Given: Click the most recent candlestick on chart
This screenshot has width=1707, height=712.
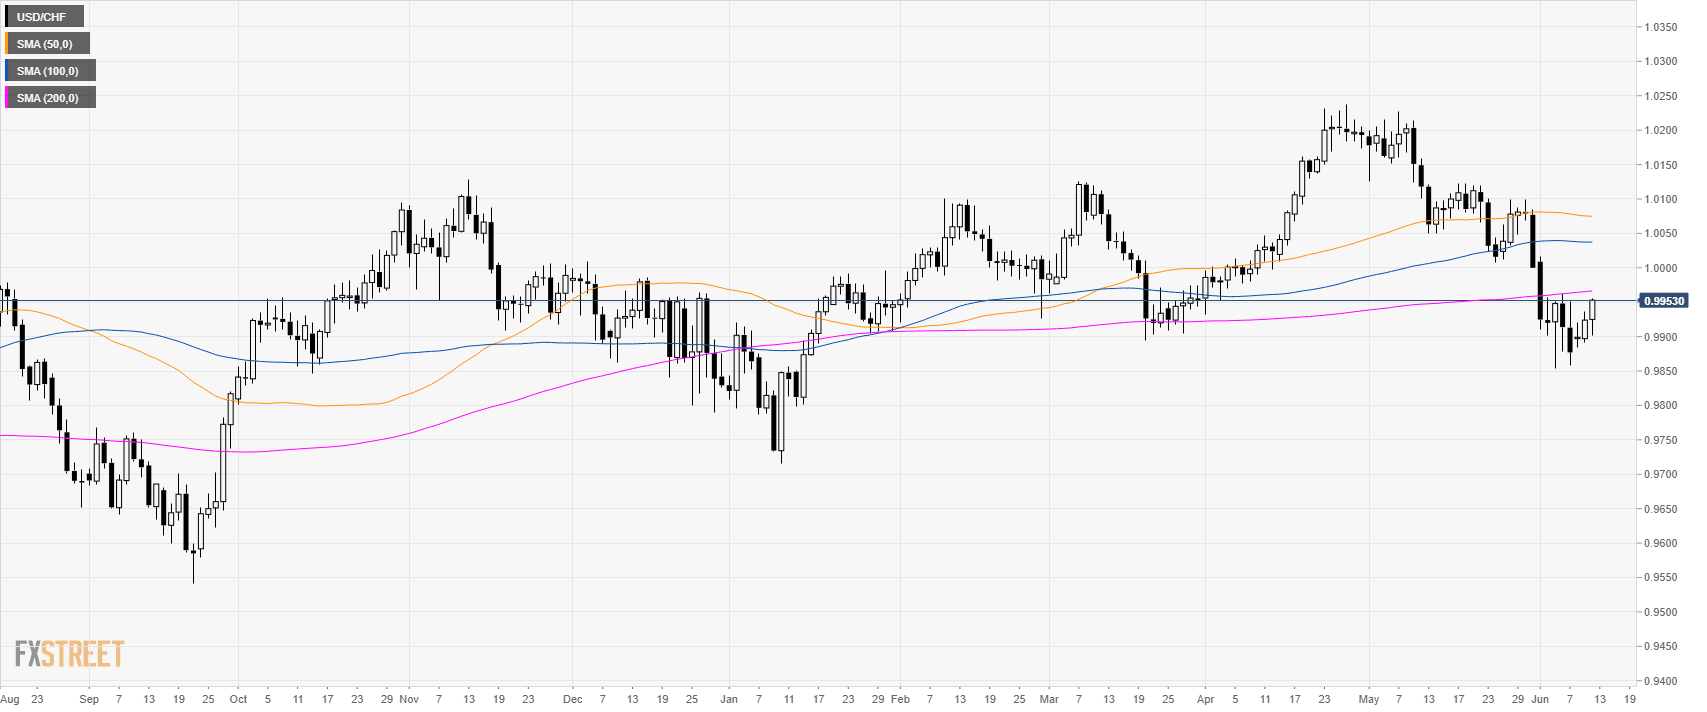Looking at the screenshot, I should [1592, 309].
